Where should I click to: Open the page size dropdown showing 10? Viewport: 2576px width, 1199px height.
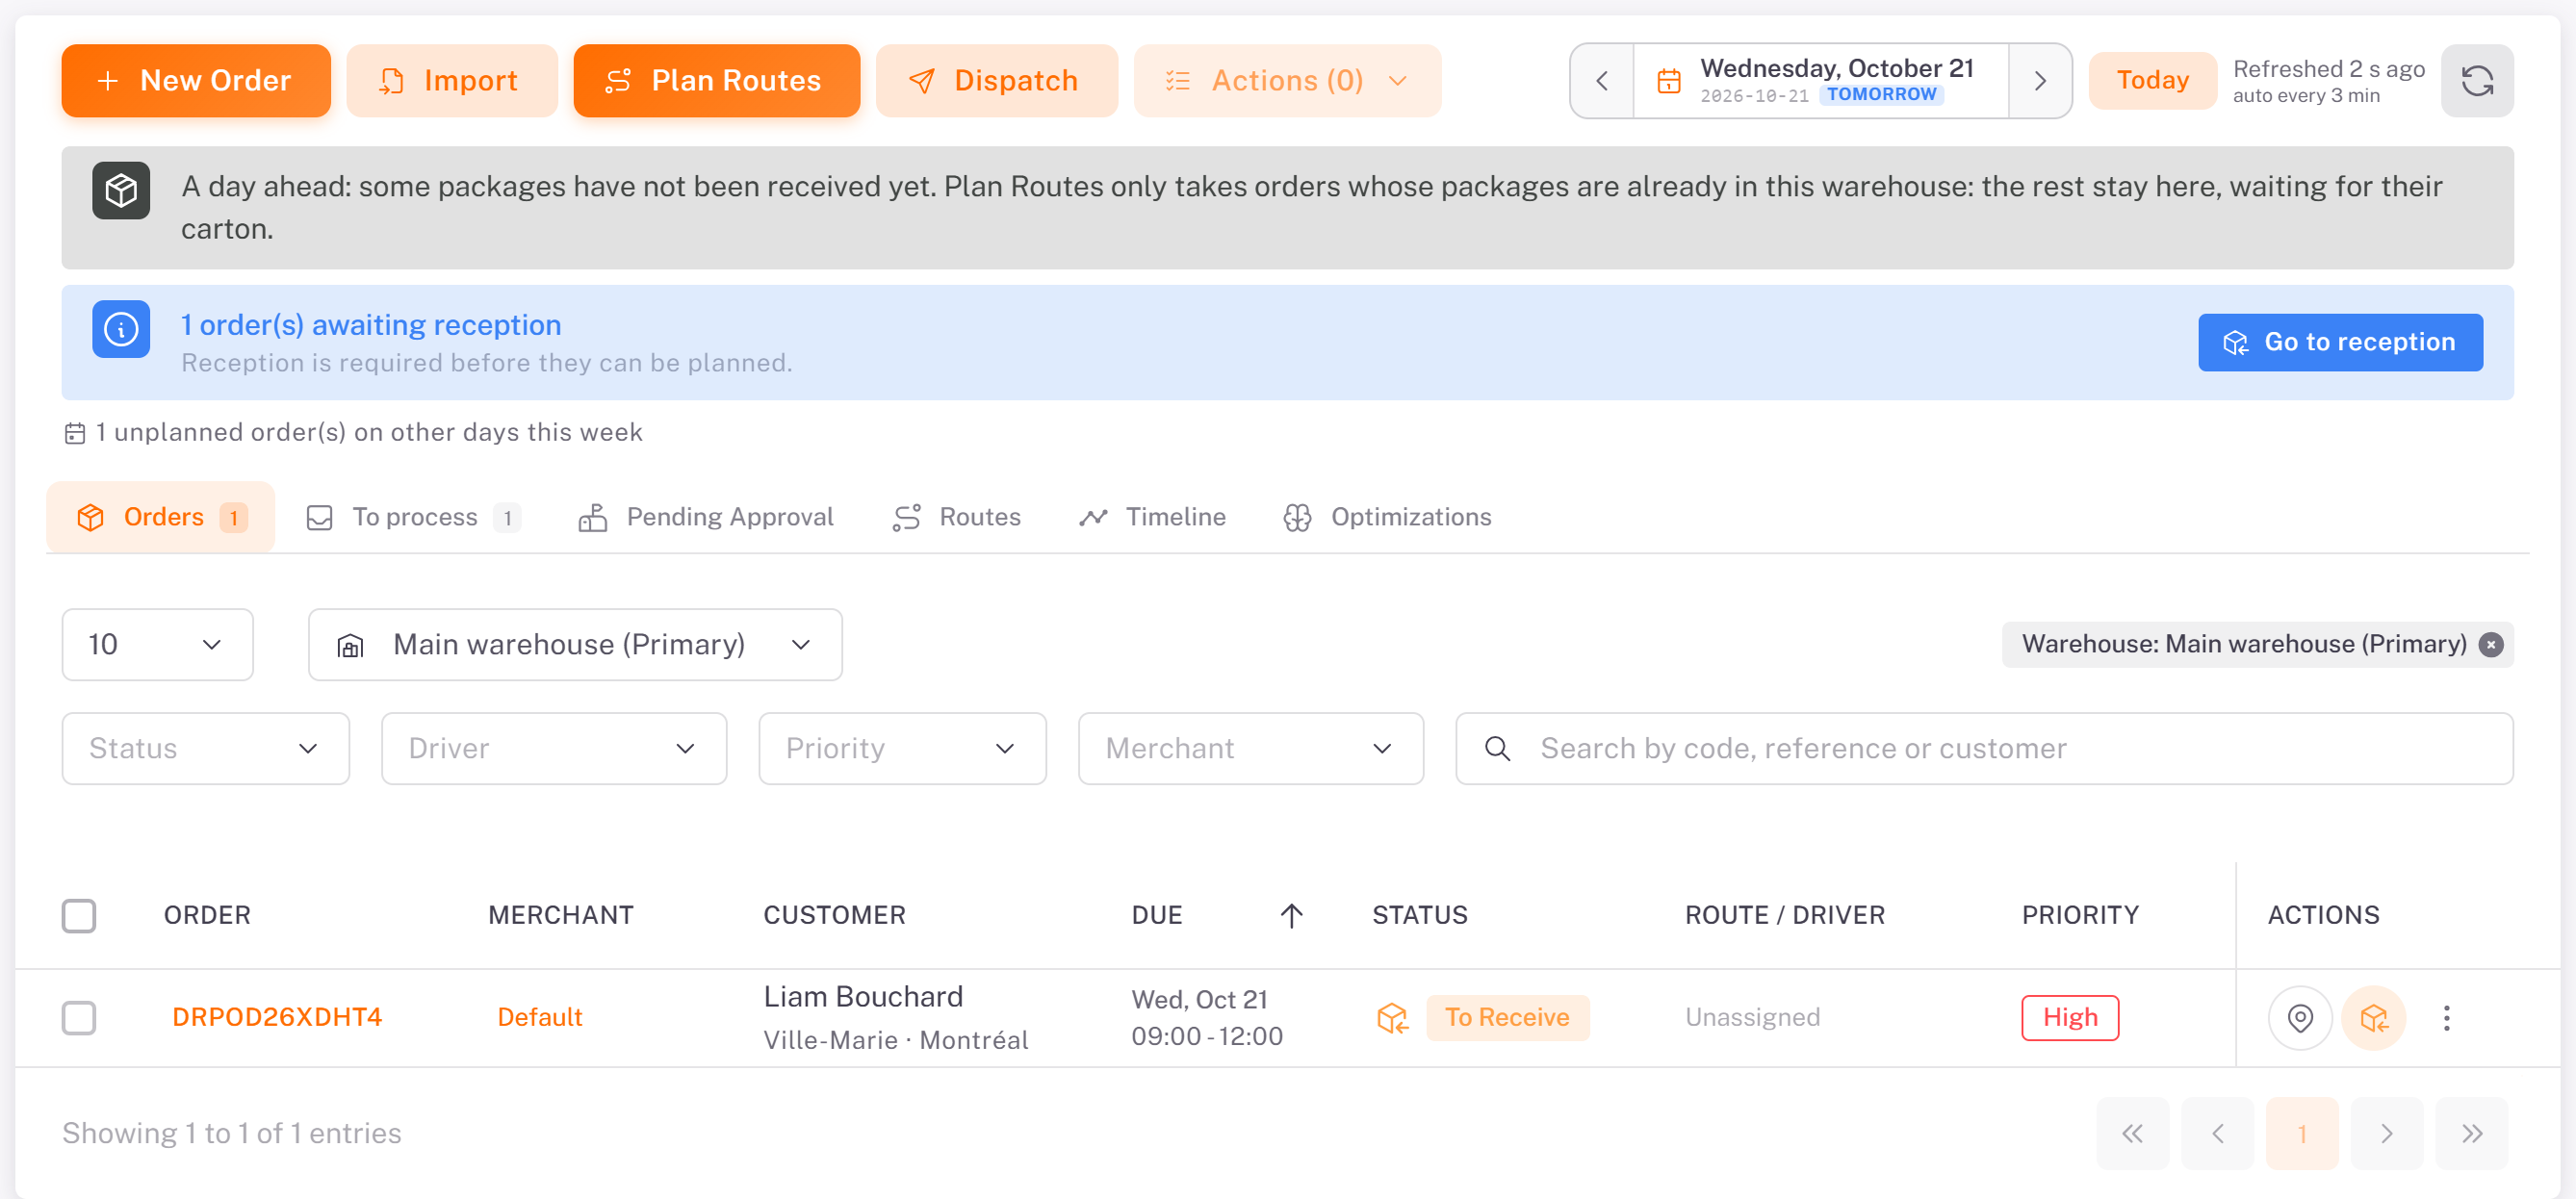click(x=157, y=644)
